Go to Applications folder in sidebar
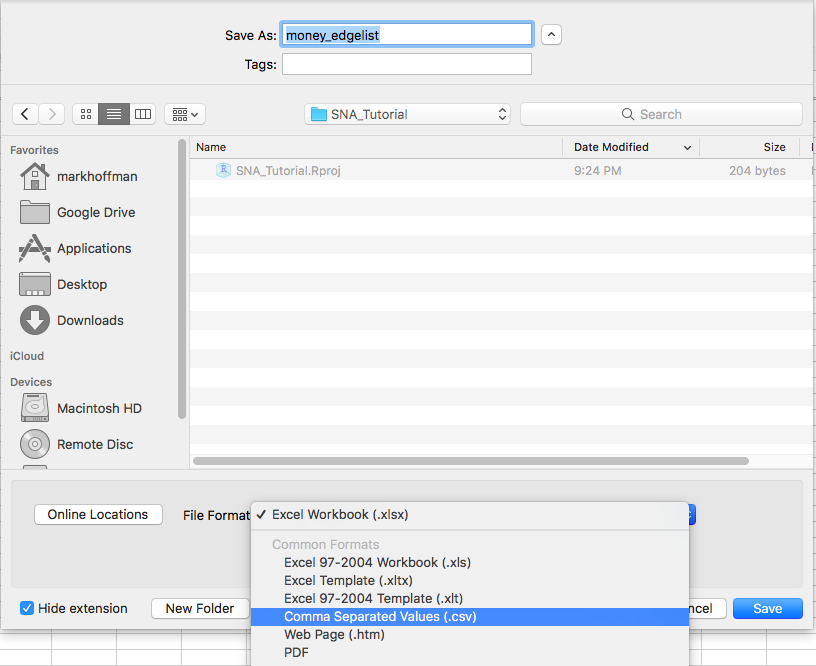816x666 pixels. pos(94,249)
